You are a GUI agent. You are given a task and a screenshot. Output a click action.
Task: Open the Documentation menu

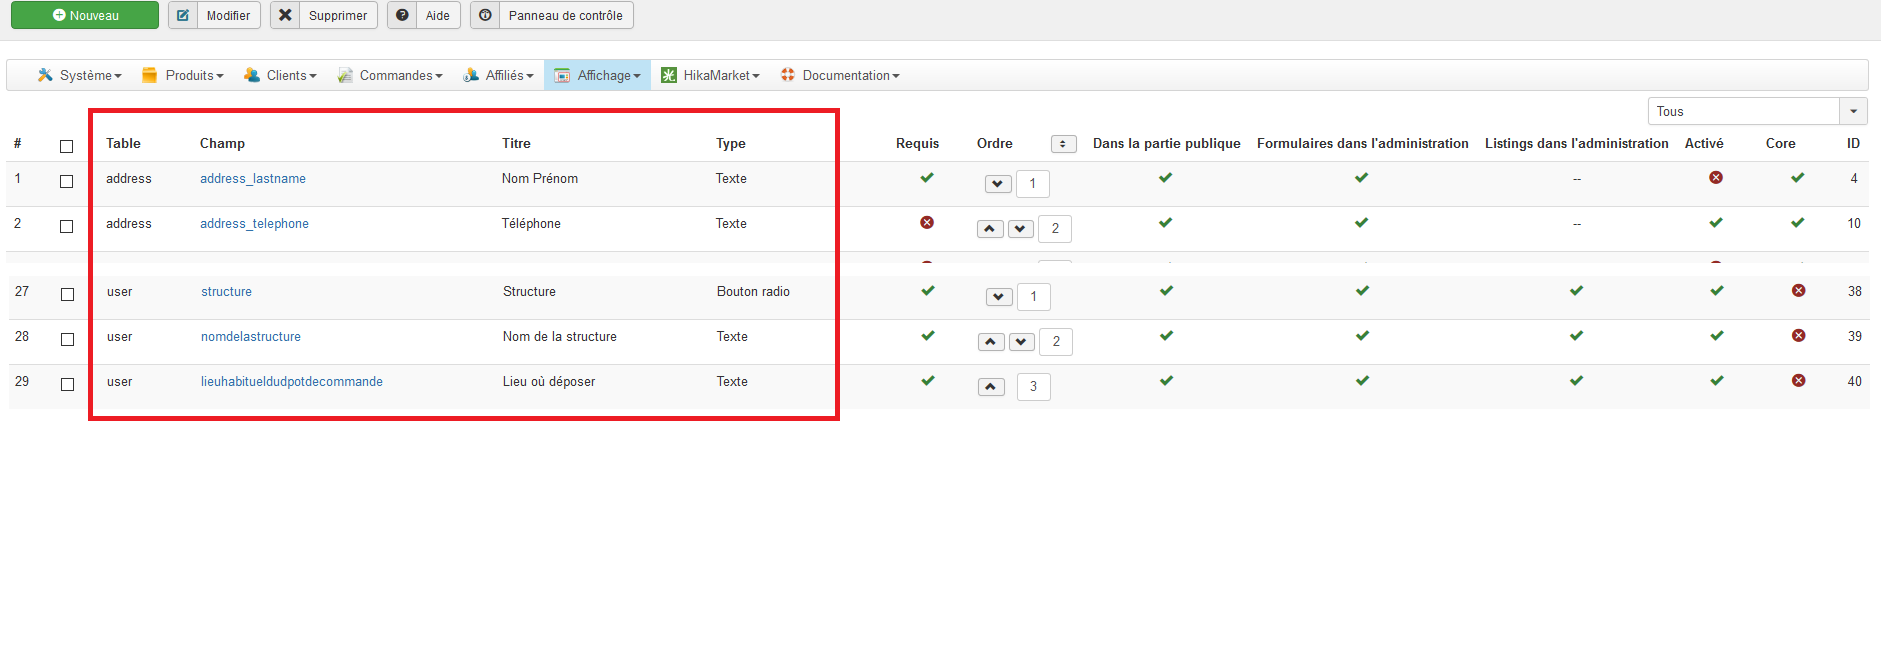point(840,75)
